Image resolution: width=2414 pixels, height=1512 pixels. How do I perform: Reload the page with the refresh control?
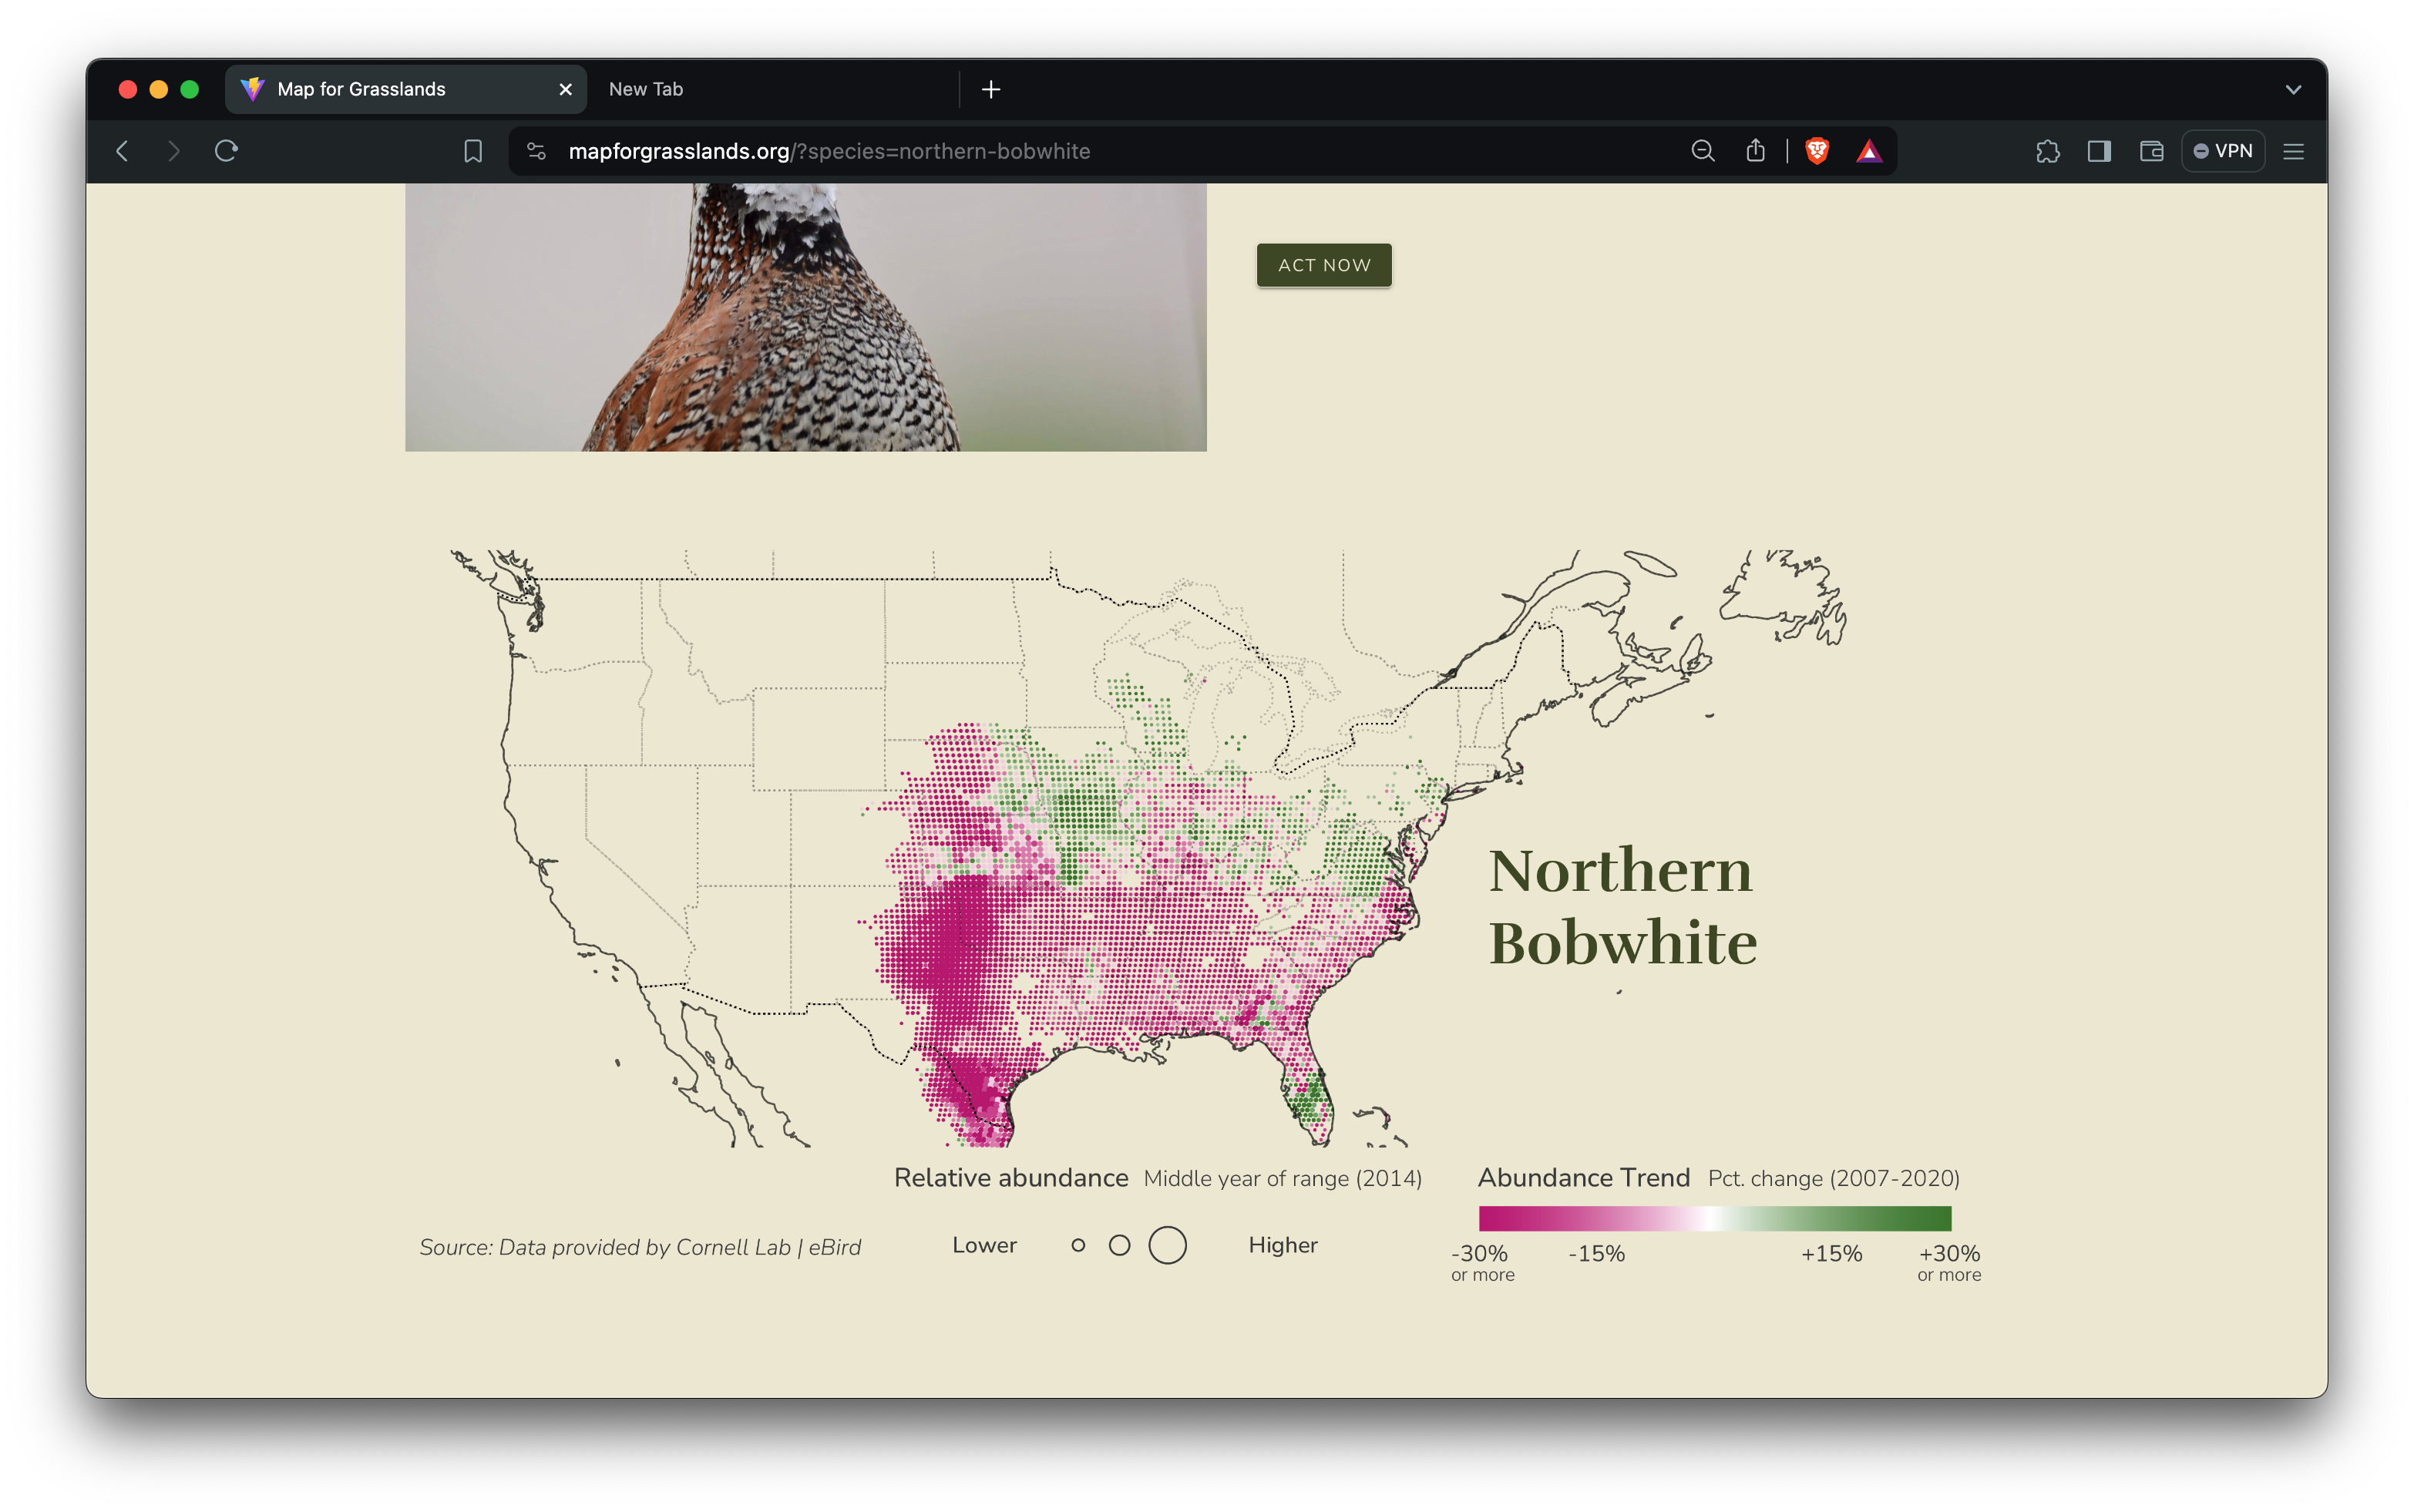coord(226,151)
